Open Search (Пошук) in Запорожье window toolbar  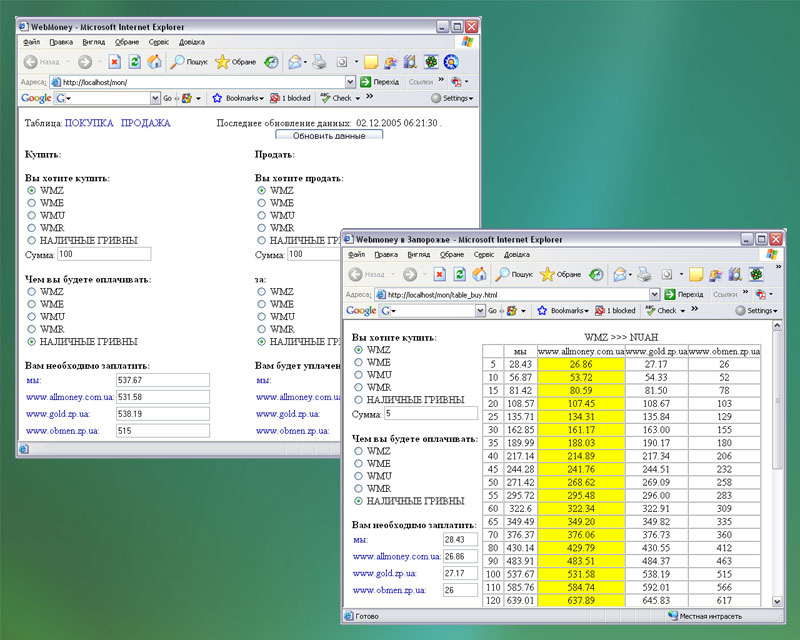tap(514, 275)
